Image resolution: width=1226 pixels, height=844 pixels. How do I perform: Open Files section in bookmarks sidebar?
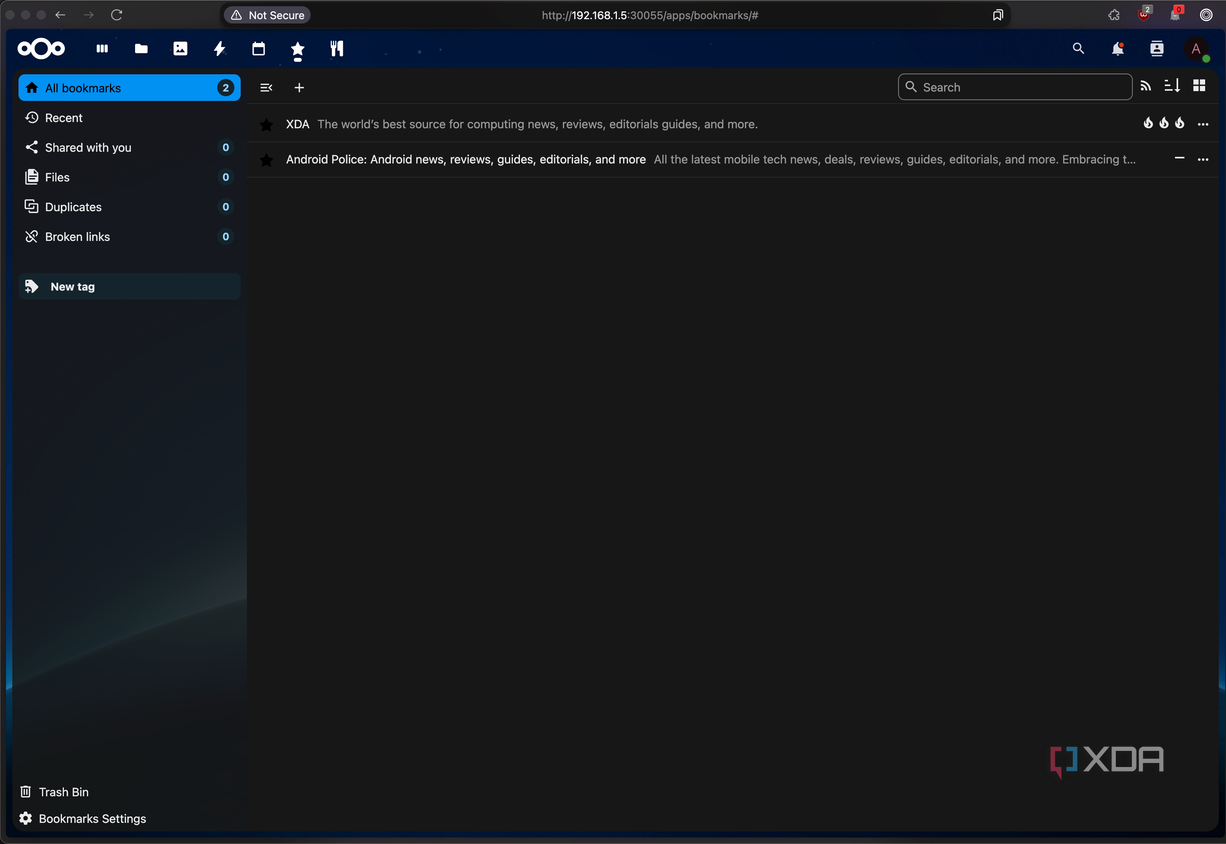coord(129,177)
